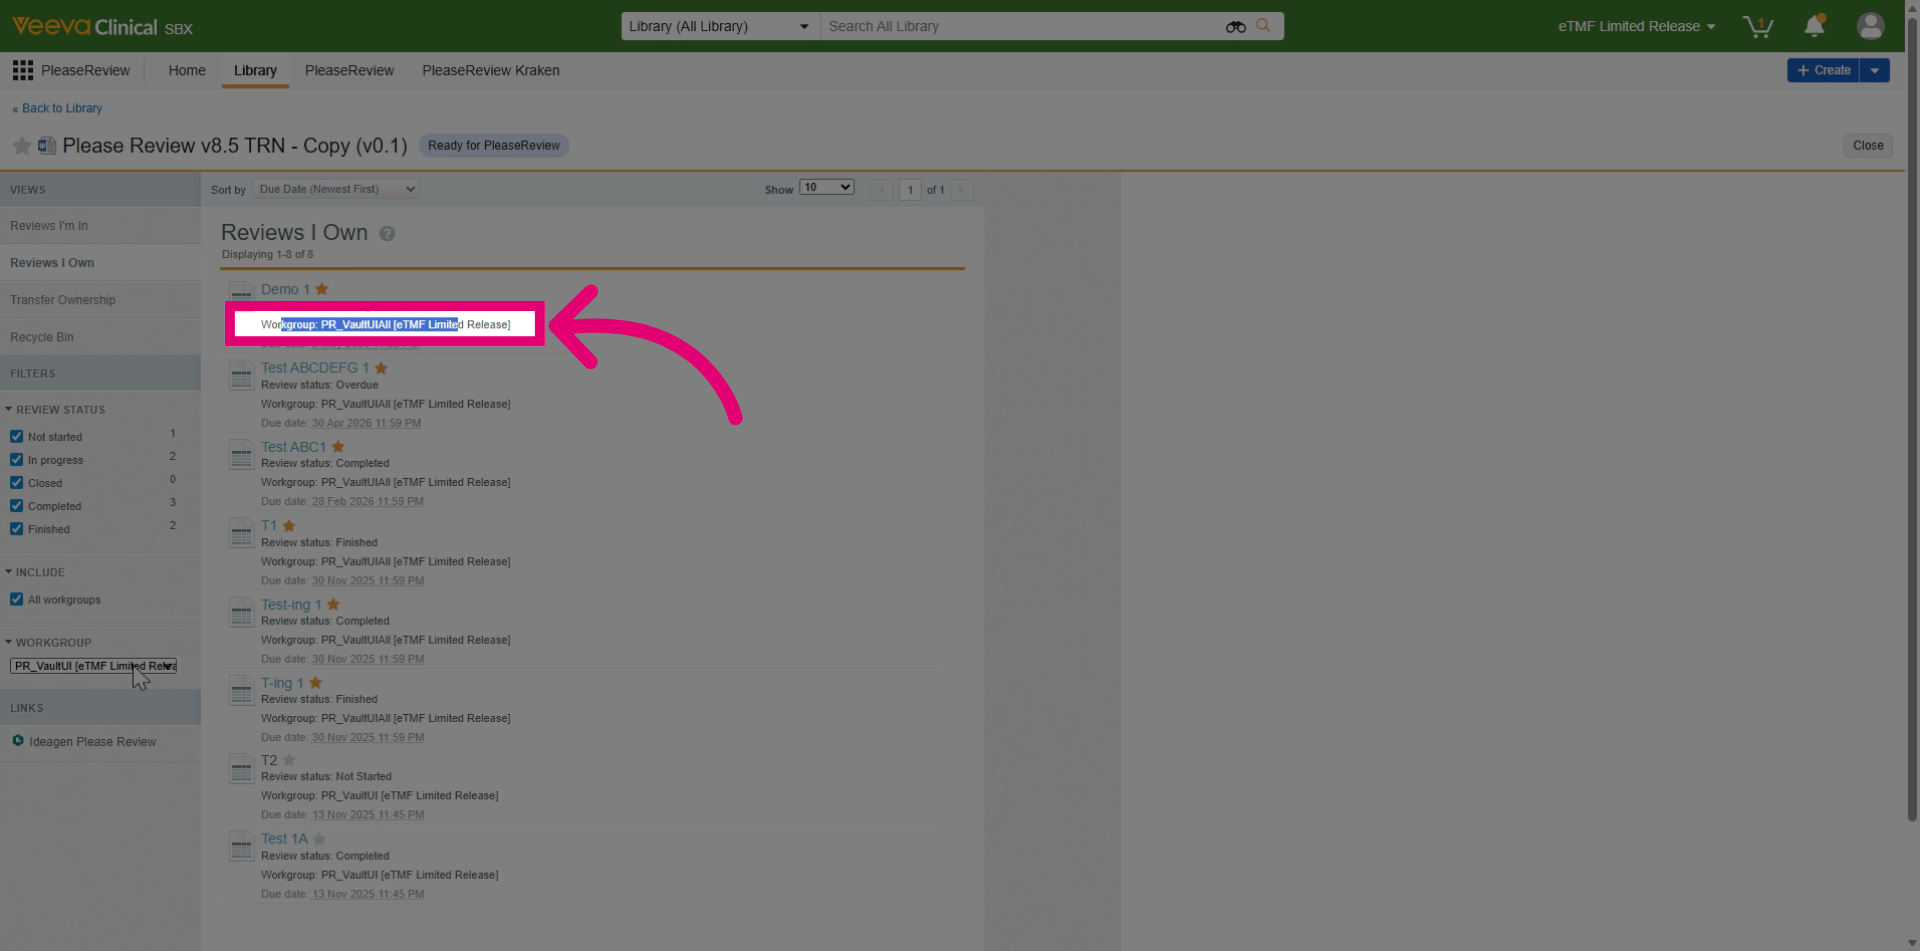Open the Create button dropdown arrow
This screenshot has width=1920, height=951.
(1875, 70)
